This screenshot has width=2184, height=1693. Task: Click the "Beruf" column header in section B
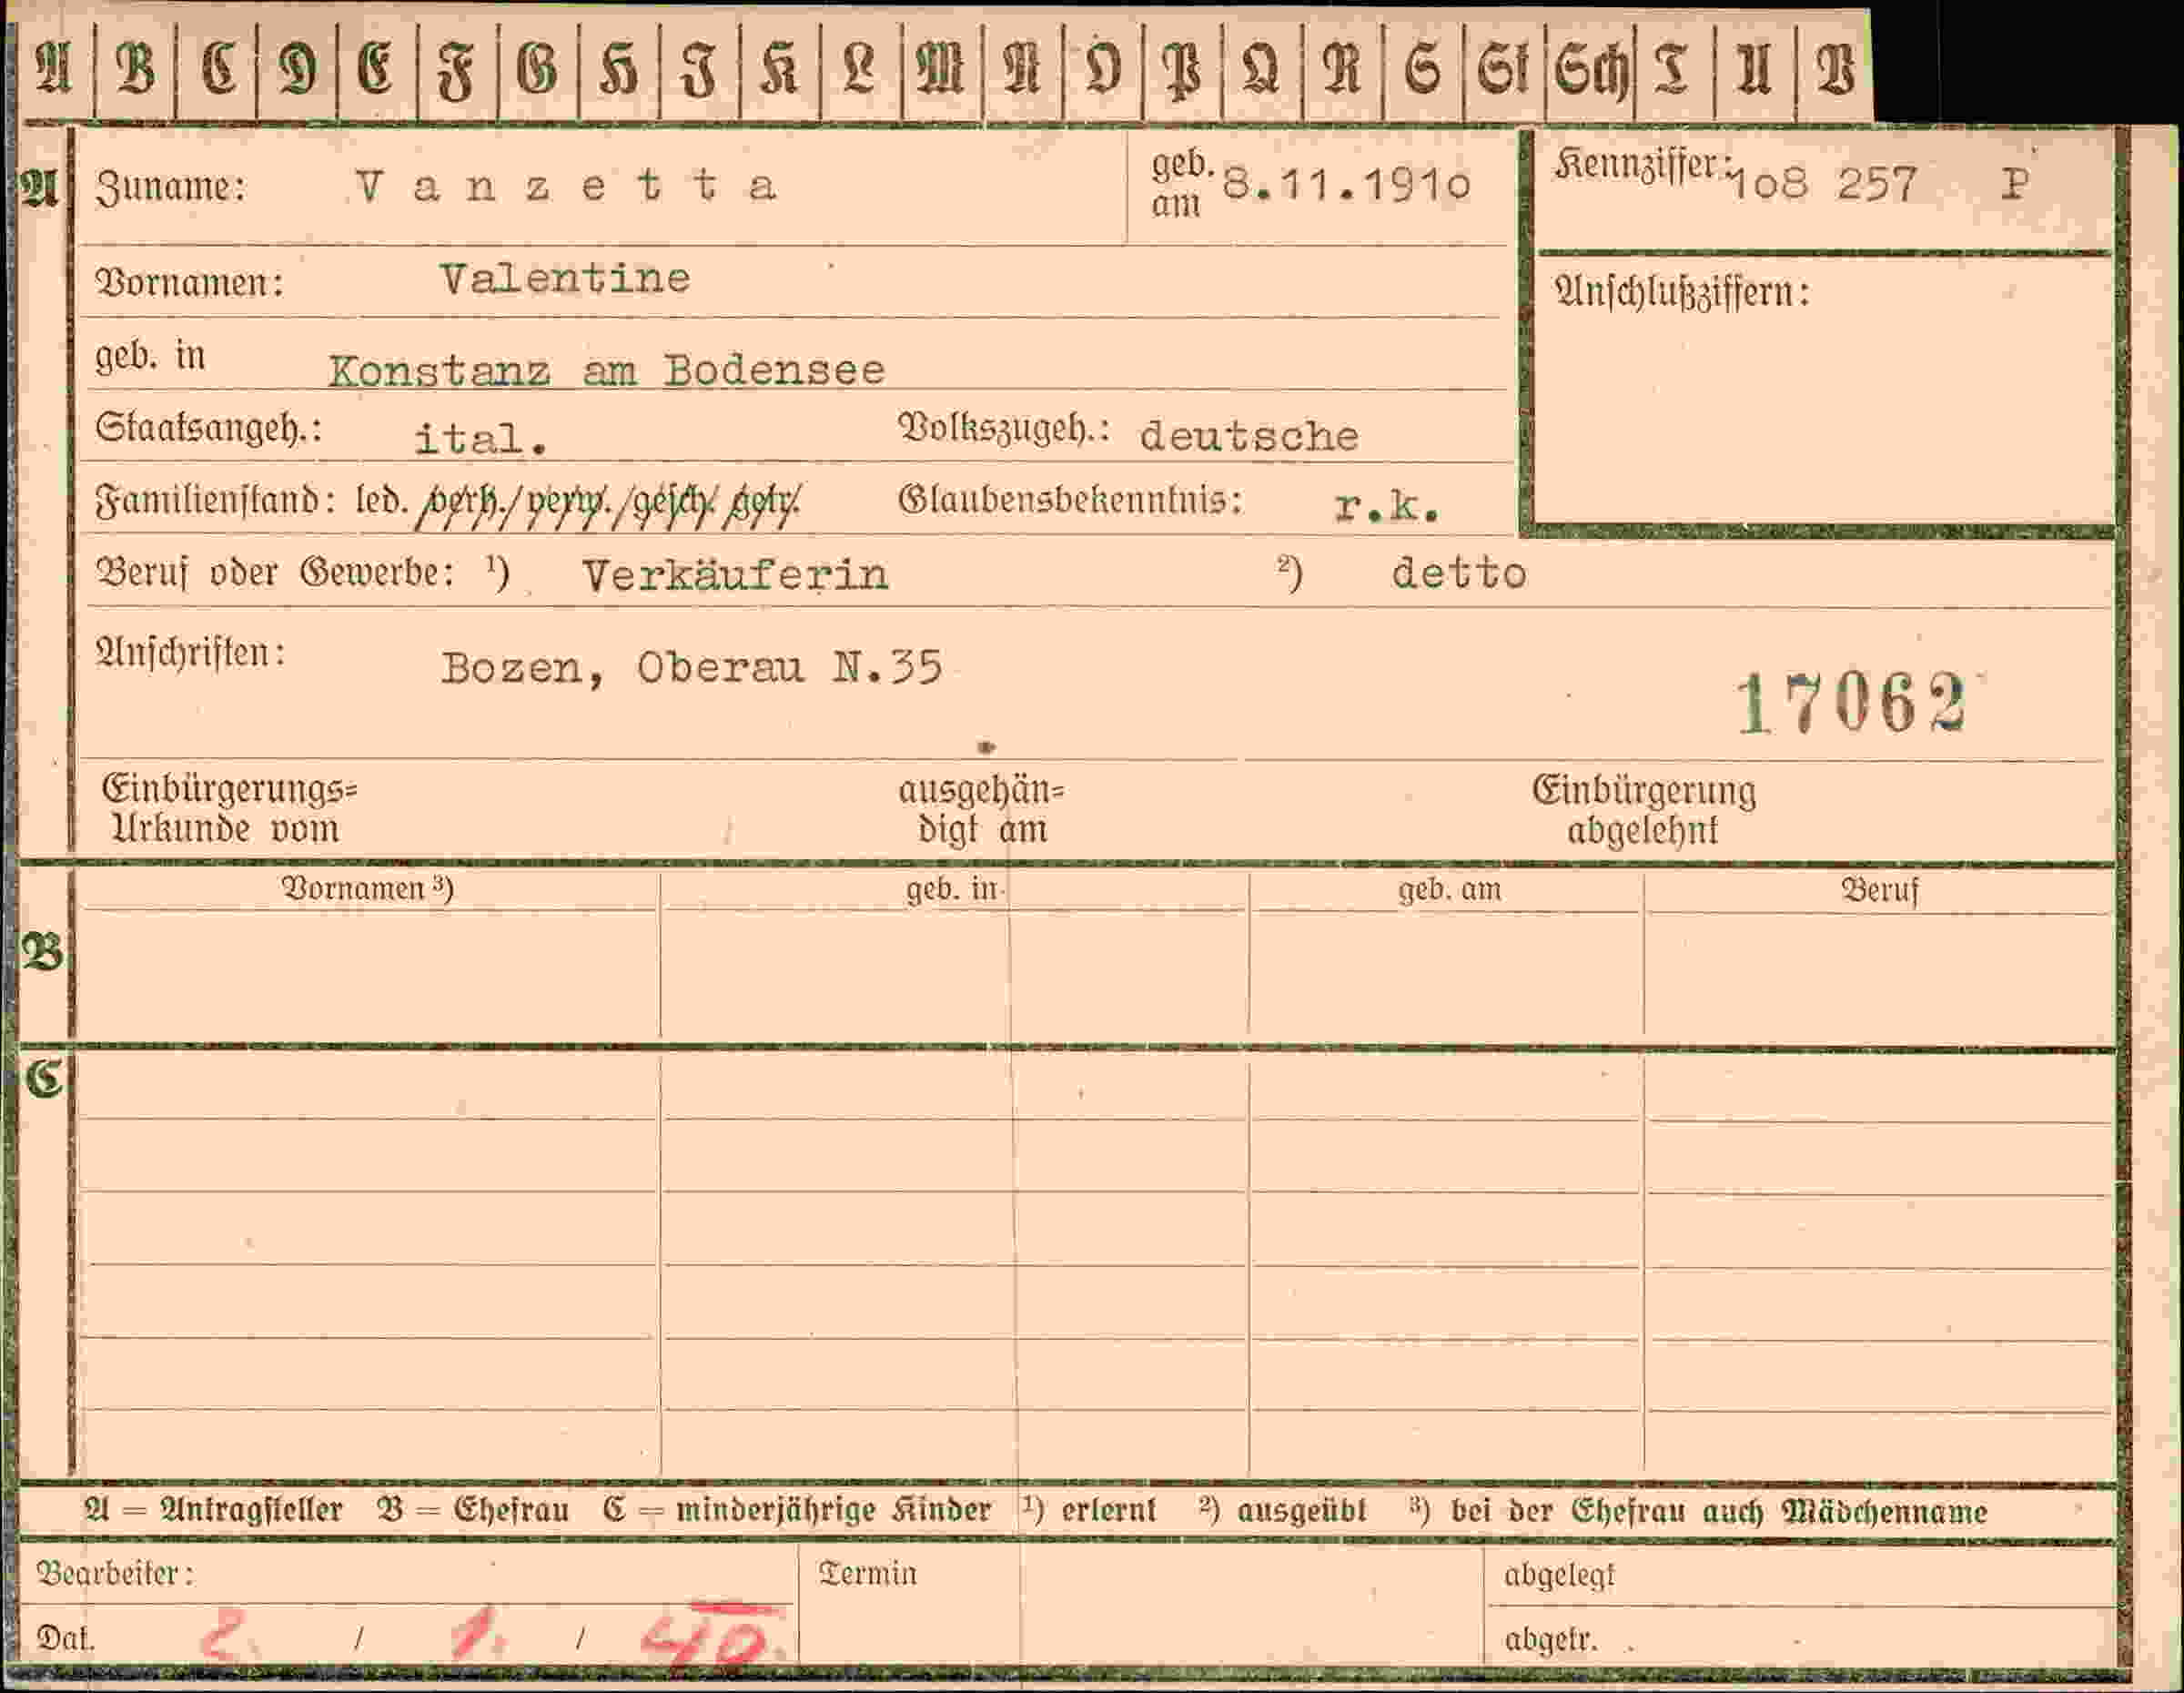coord(1880,890)
